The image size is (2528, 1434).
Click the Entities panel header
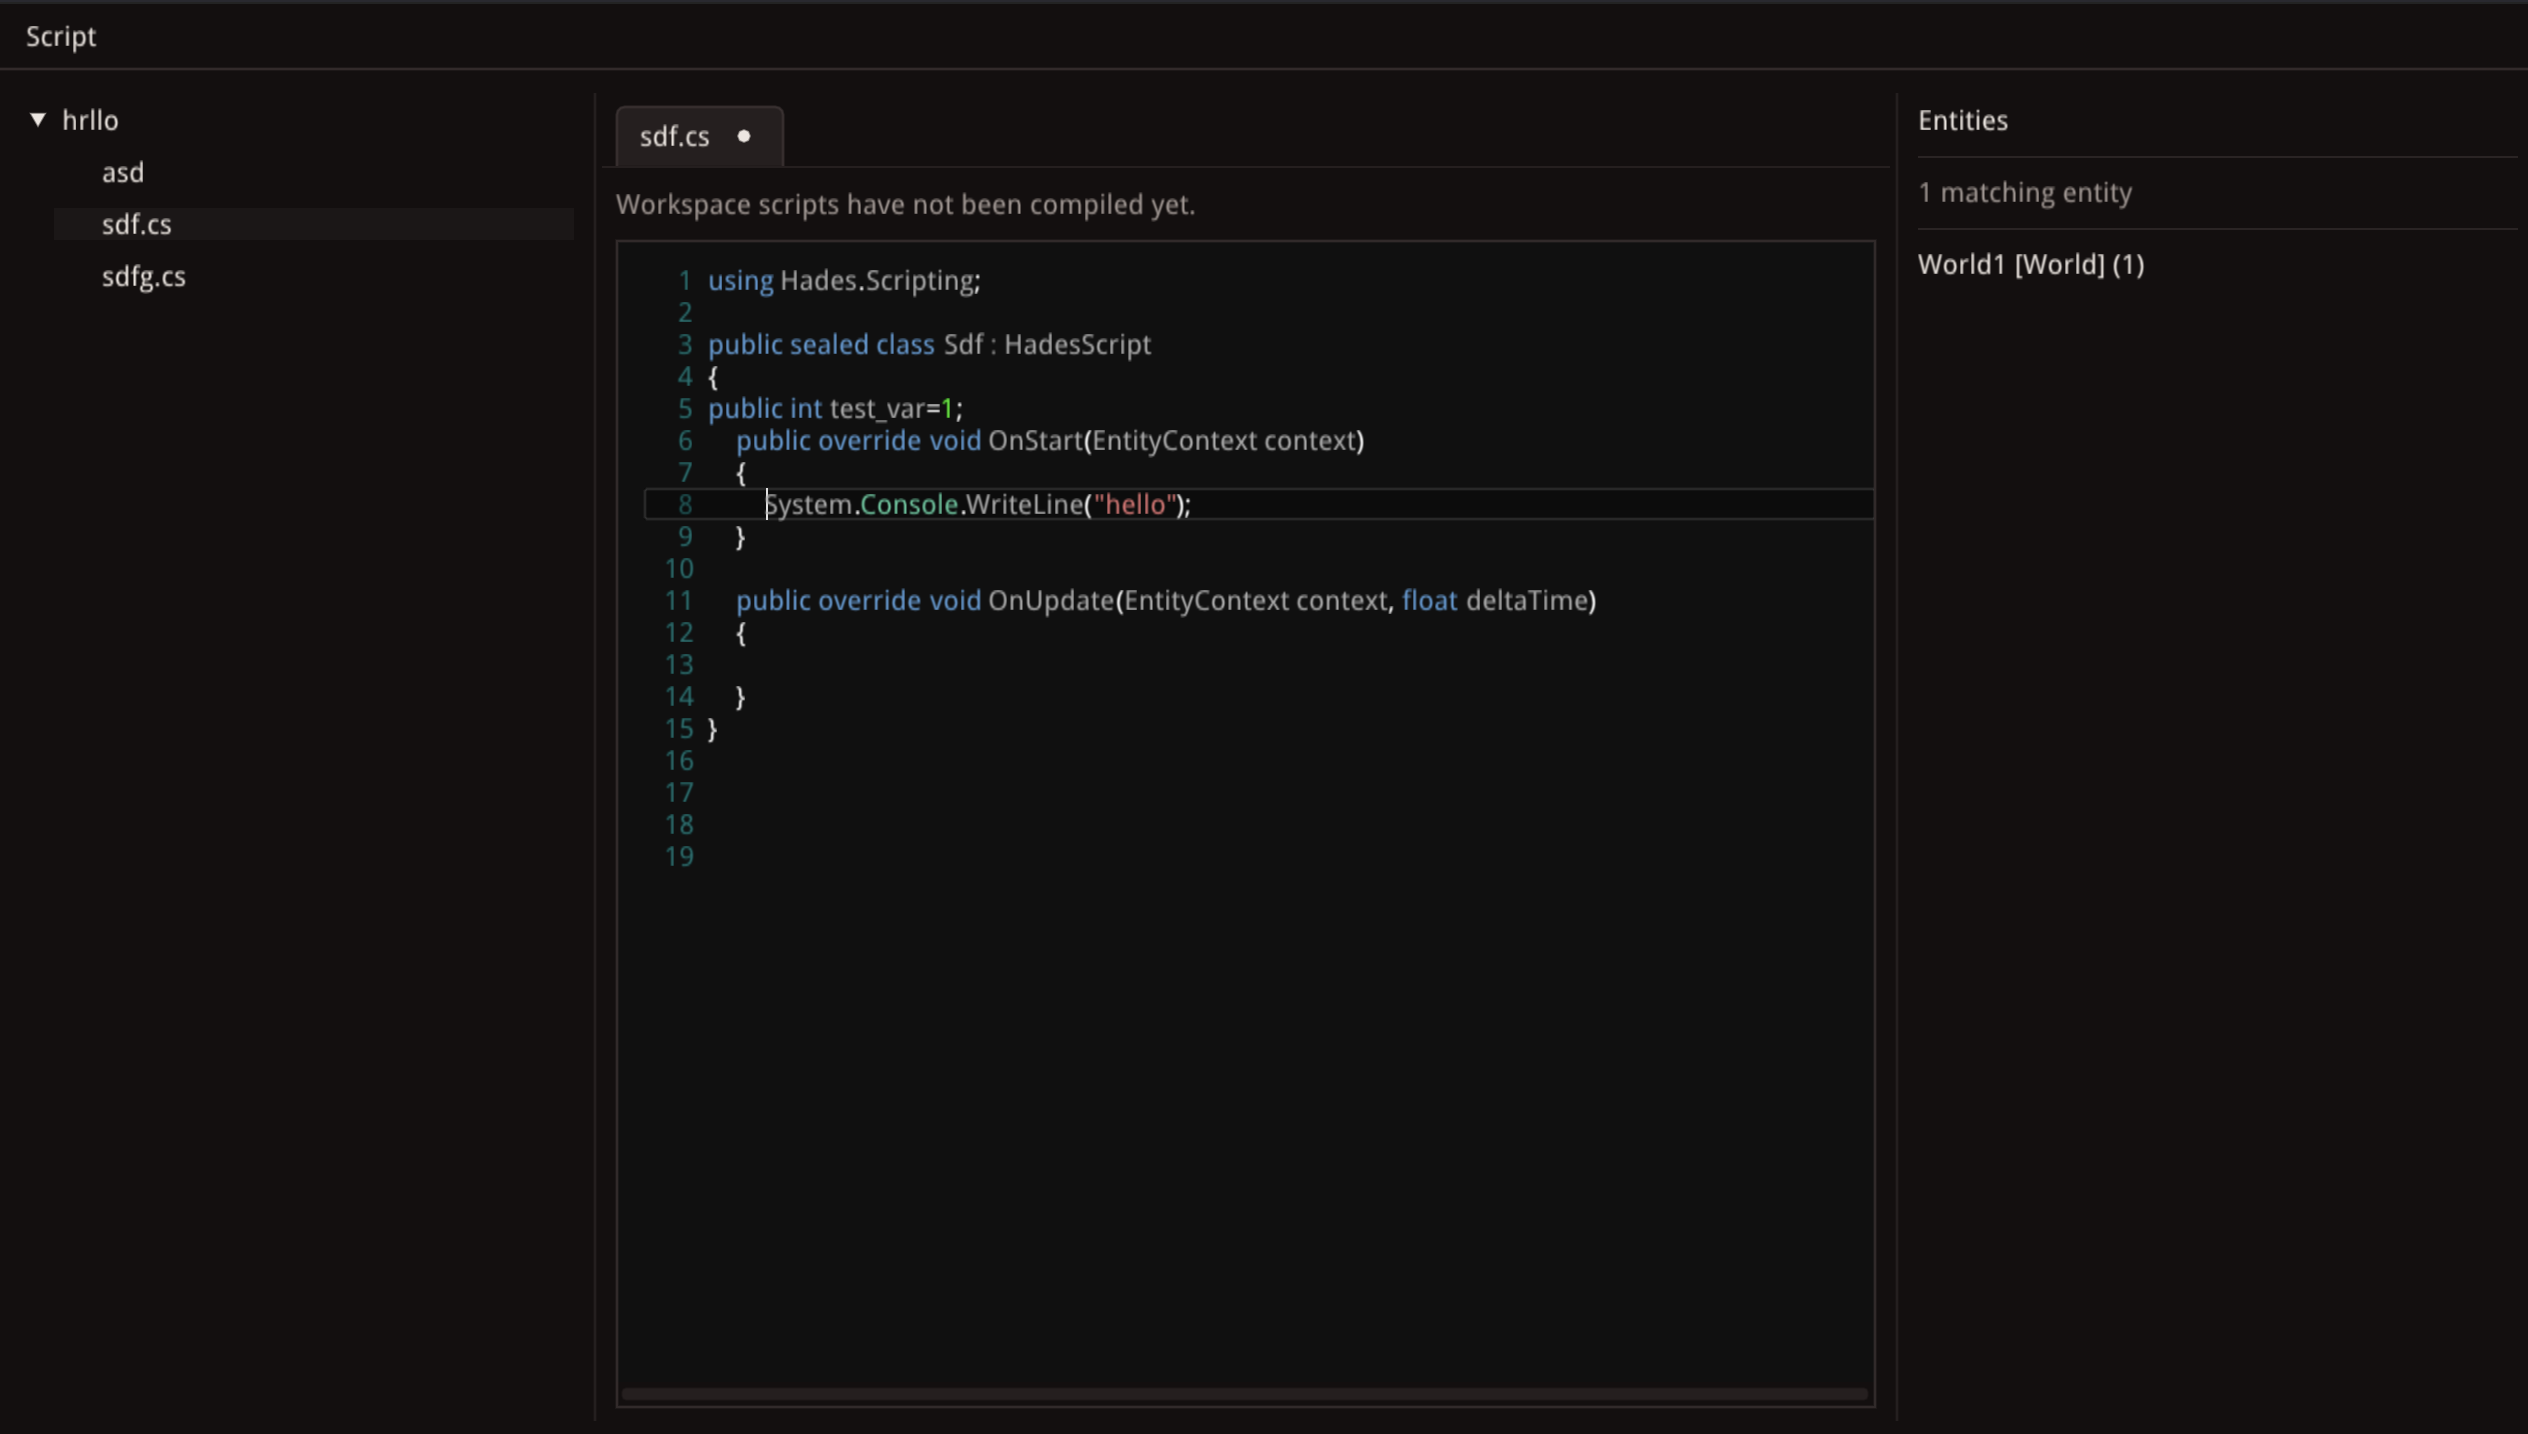[1961, 119]
